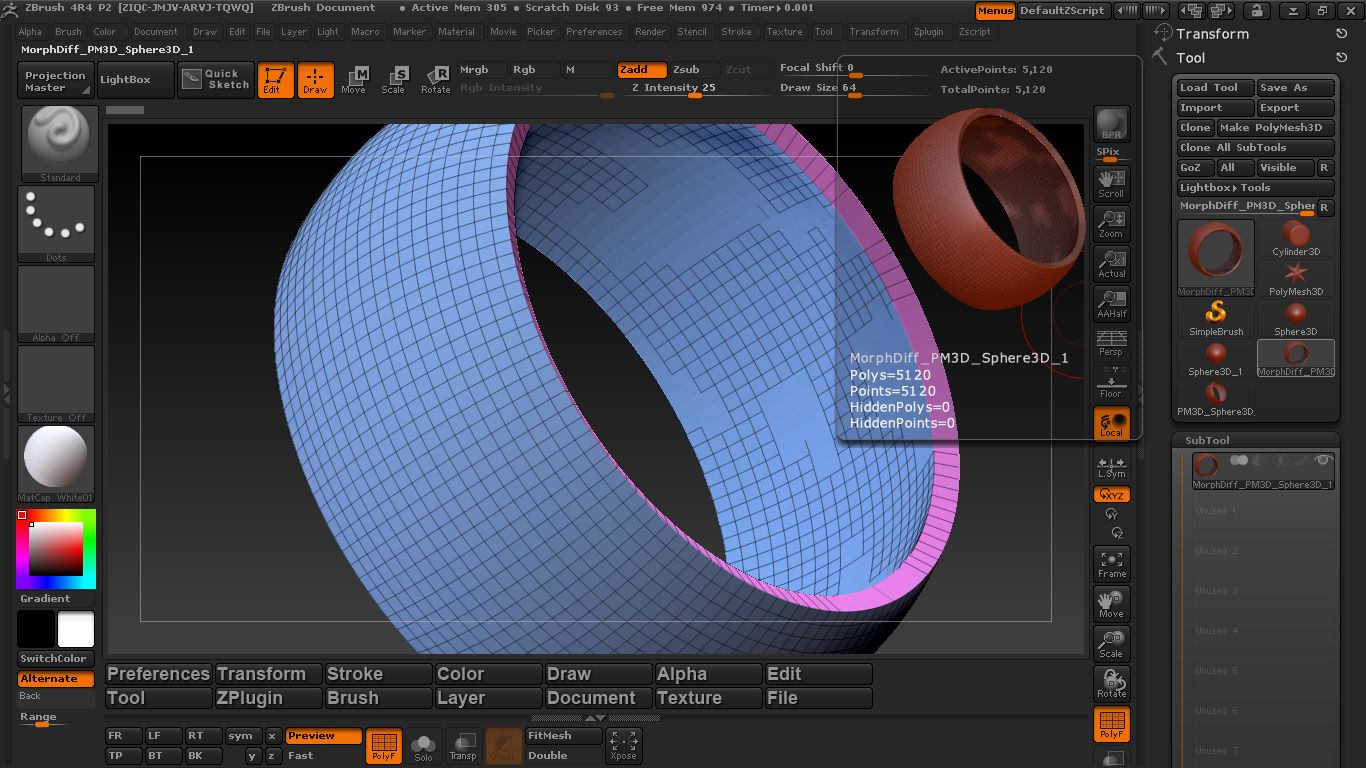Viewport: 1366px width, 768px height.
Task: Expand the Transform palette header
Action: 1212,34
